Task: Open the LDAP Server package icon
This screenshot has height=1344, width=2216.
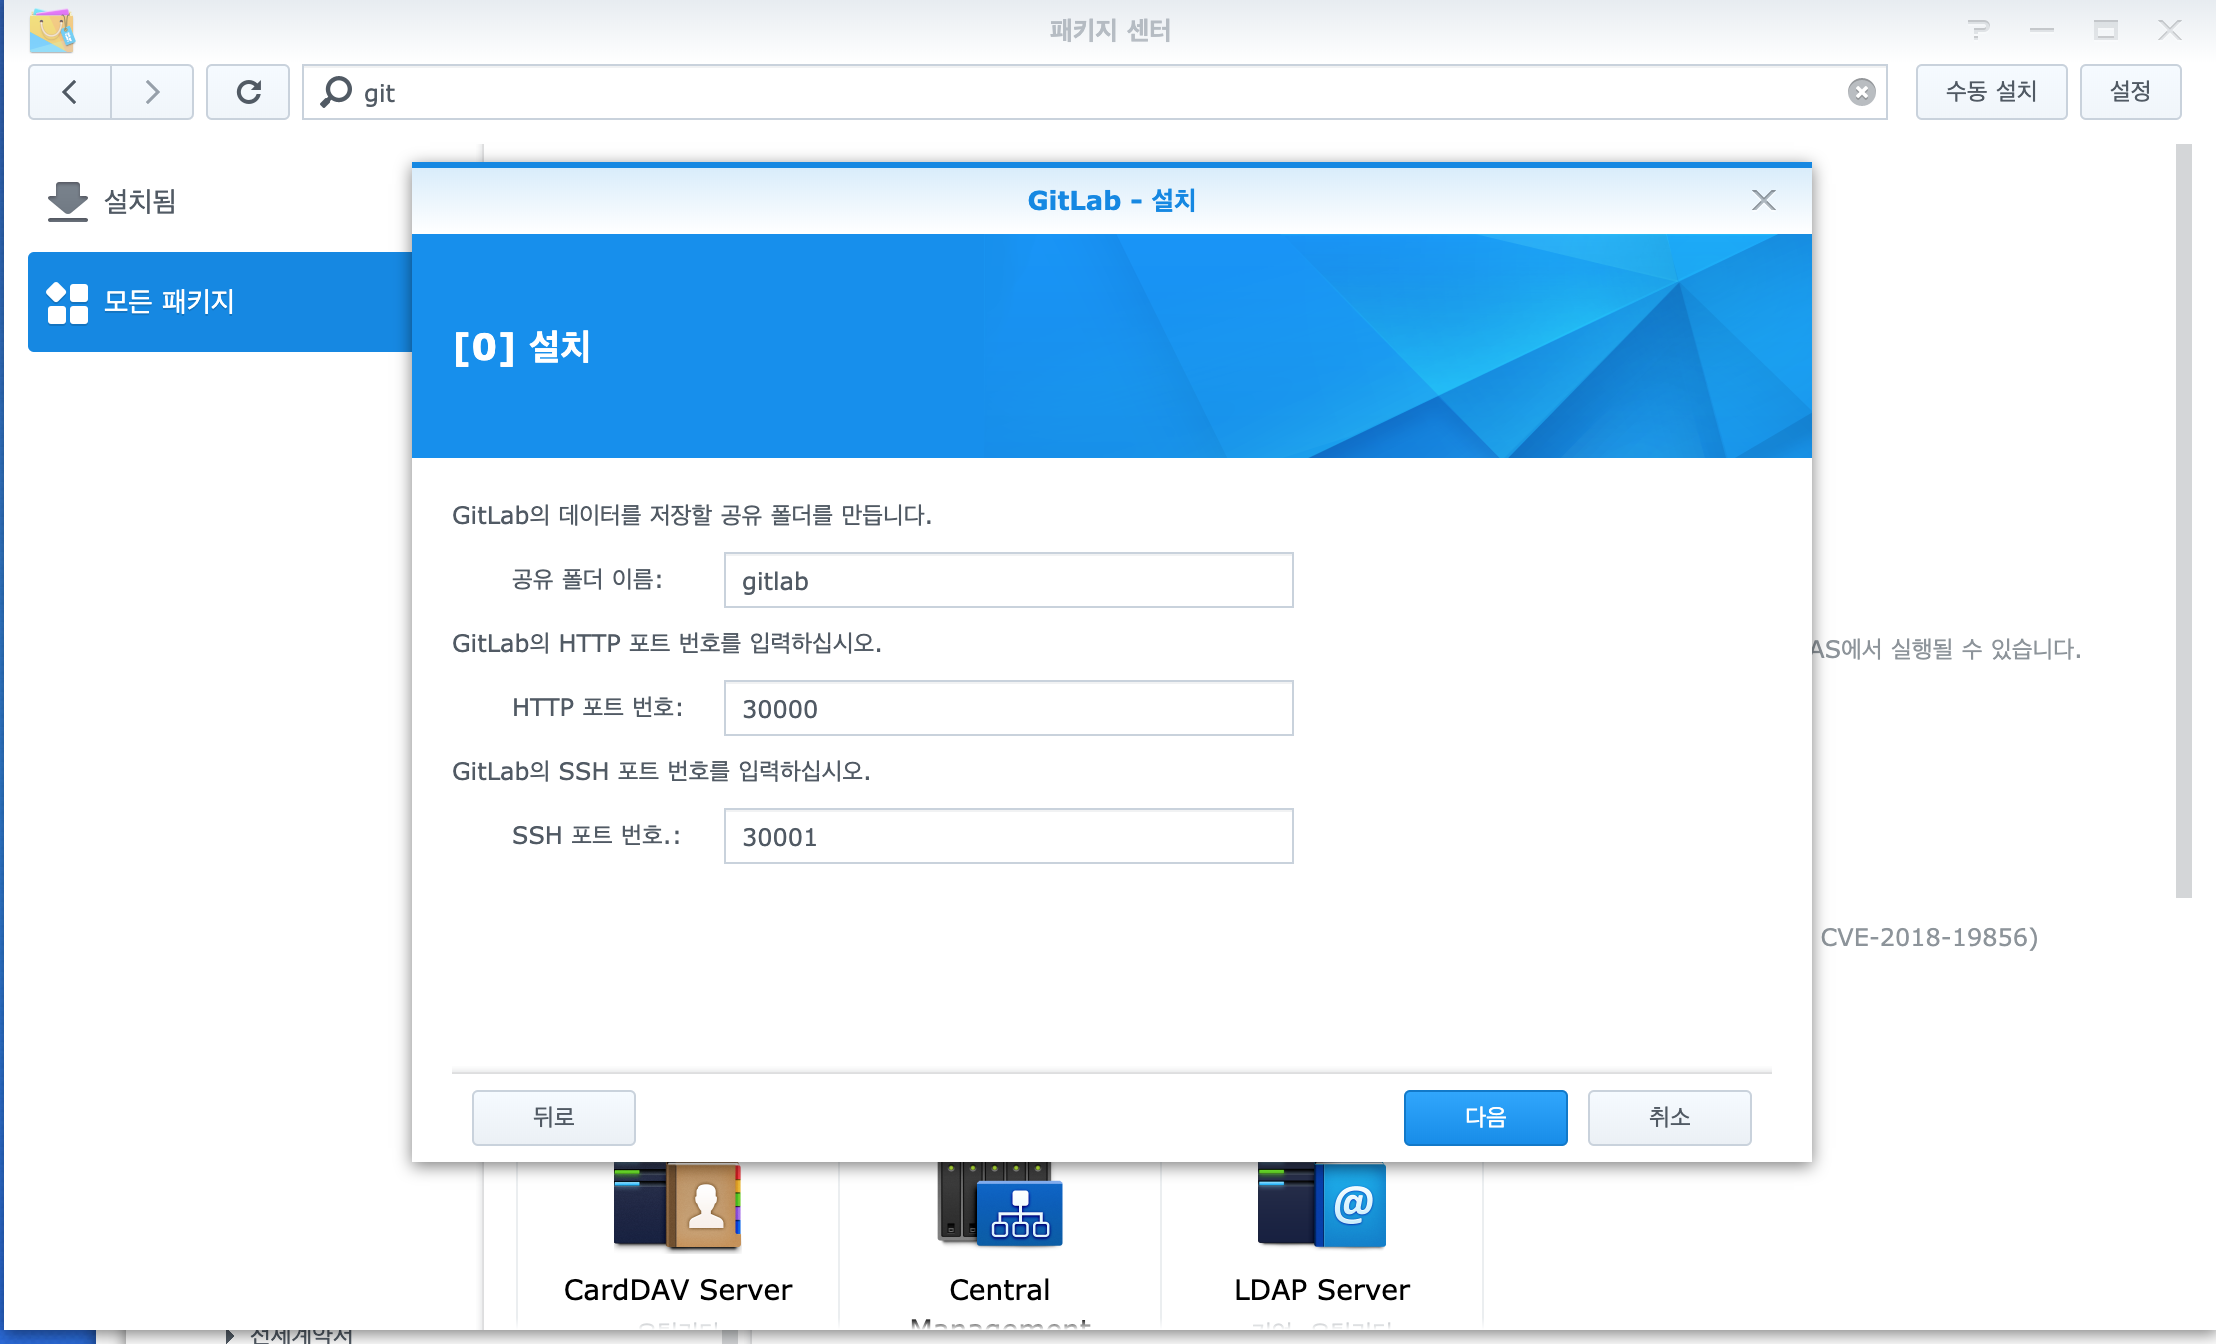Action: point(1322,1205)
